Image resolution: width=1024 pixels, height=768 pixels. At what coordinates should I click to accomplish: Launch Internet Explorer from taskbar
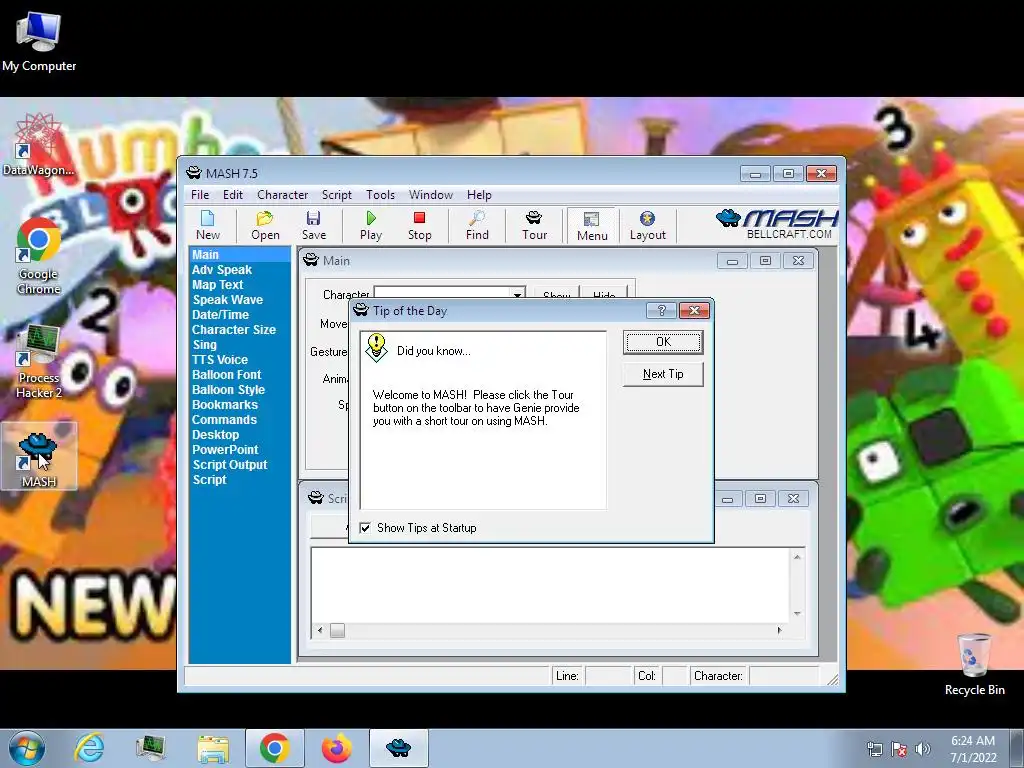point(89,748)
